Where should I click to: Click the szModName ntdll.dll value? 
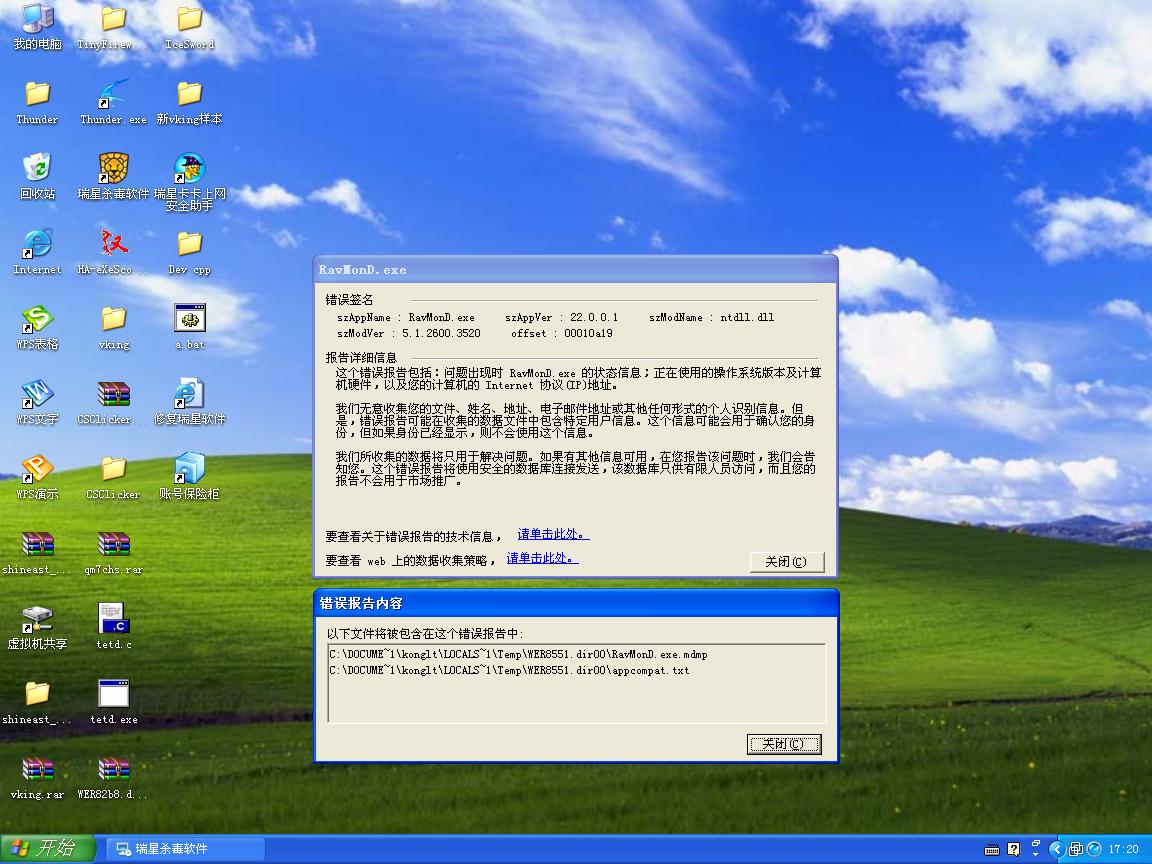pos(747,317)
